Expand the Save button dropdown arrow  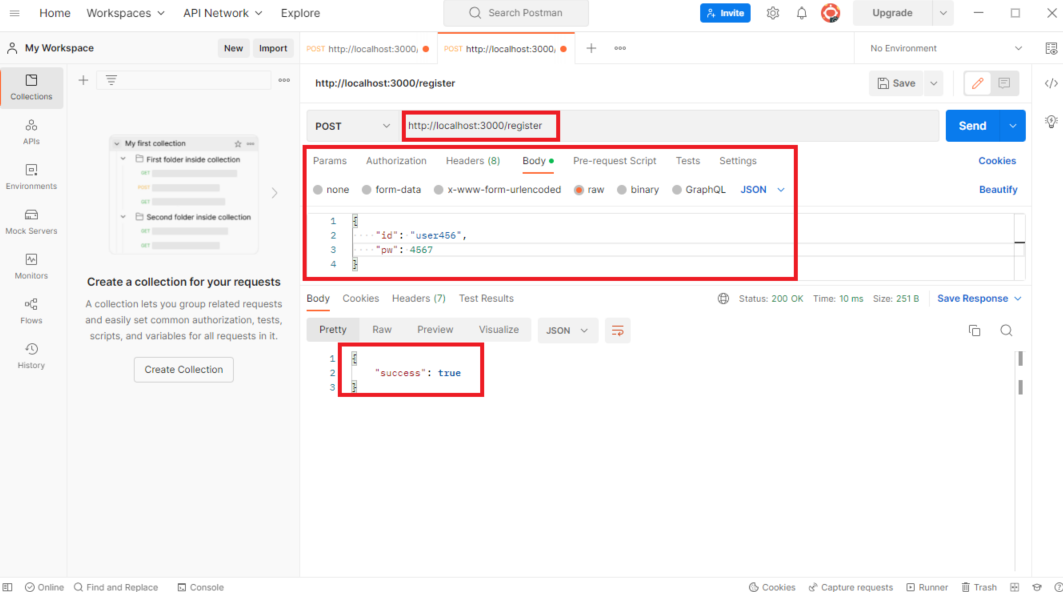[934, 83]
